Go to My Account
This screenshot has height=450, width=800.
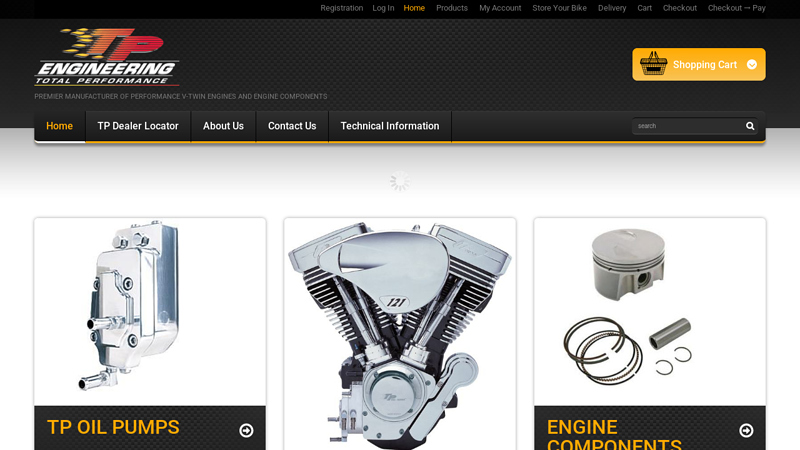[500, 8]
